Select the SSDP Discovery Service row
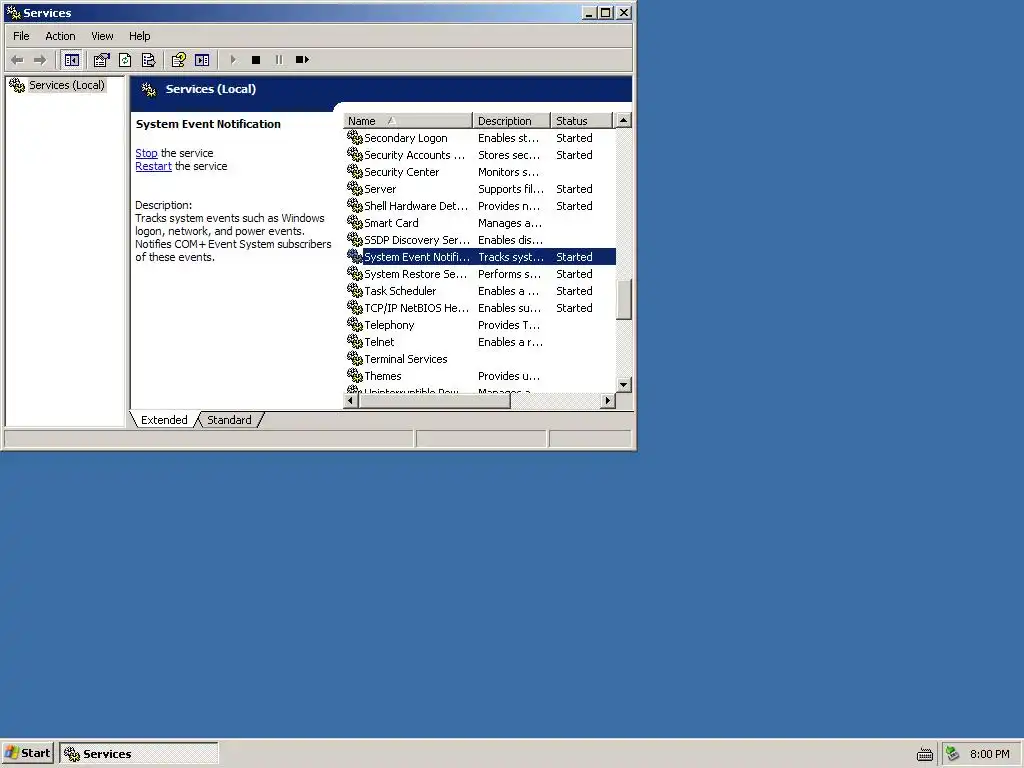The width and height of the screenshot is (1024, 768). click(x=480, y=240)
